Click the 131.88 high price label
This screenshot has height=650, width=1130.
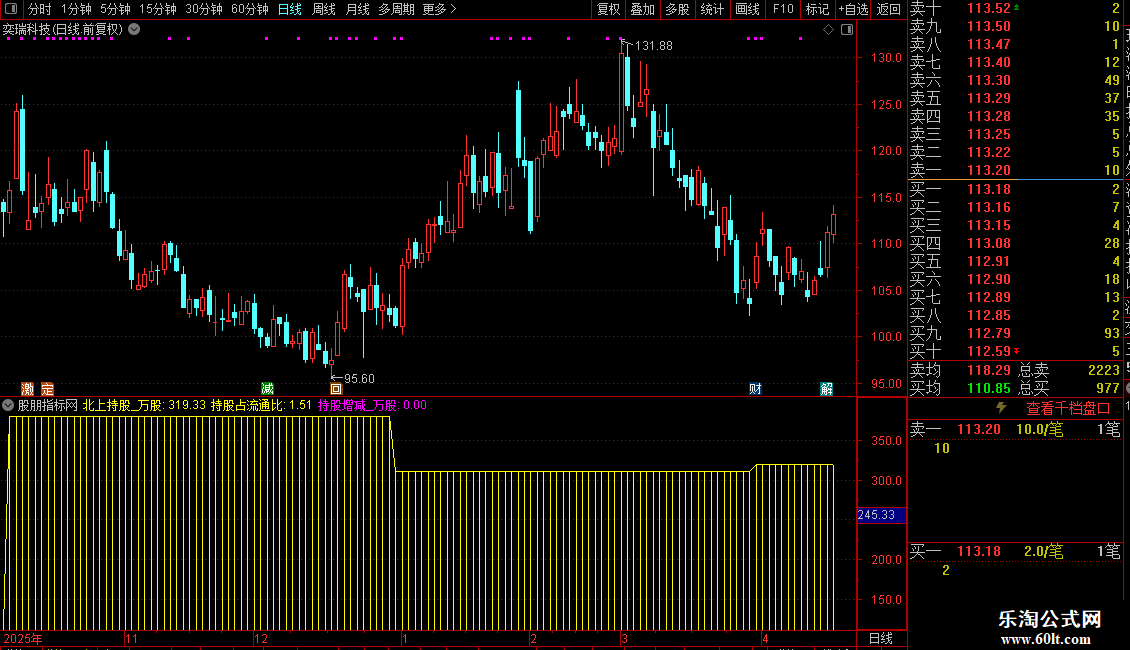[654, 45]
